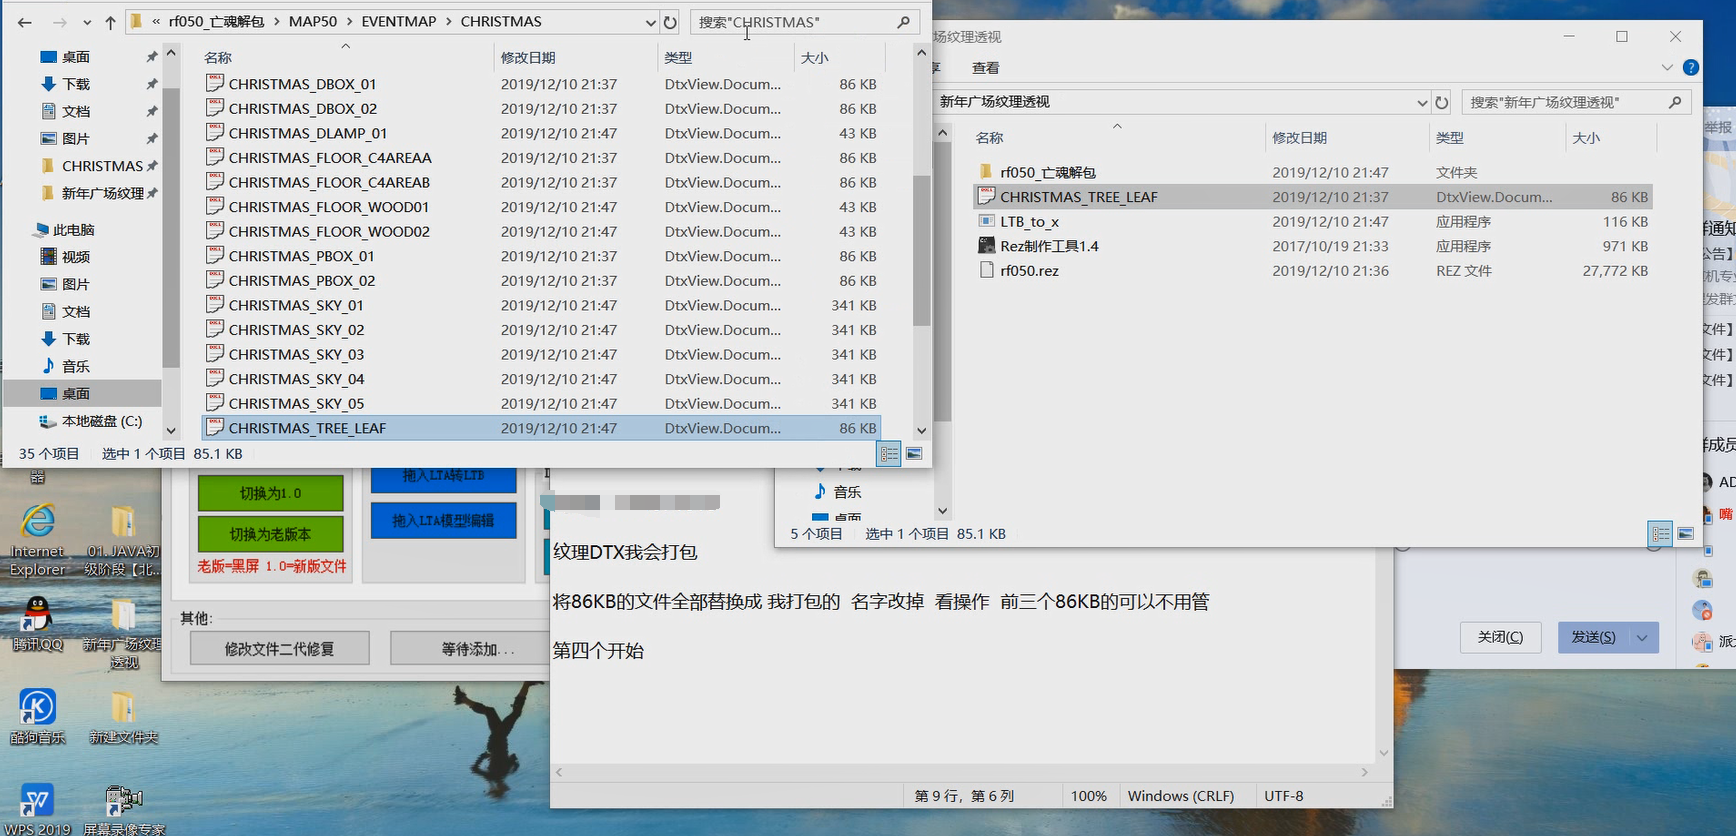
Task: Open the 查看 ribbon tab
Action: click(x=985, y=68)
